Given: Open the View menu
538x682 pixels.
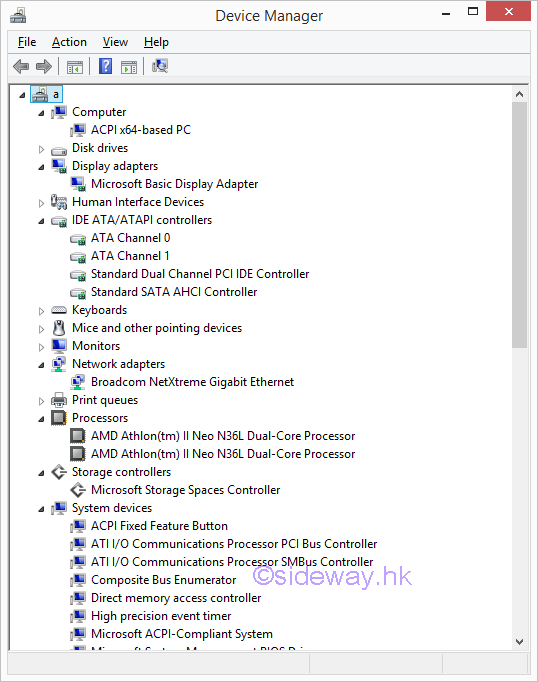Looking at the screenshot, I should coord(115,42).
